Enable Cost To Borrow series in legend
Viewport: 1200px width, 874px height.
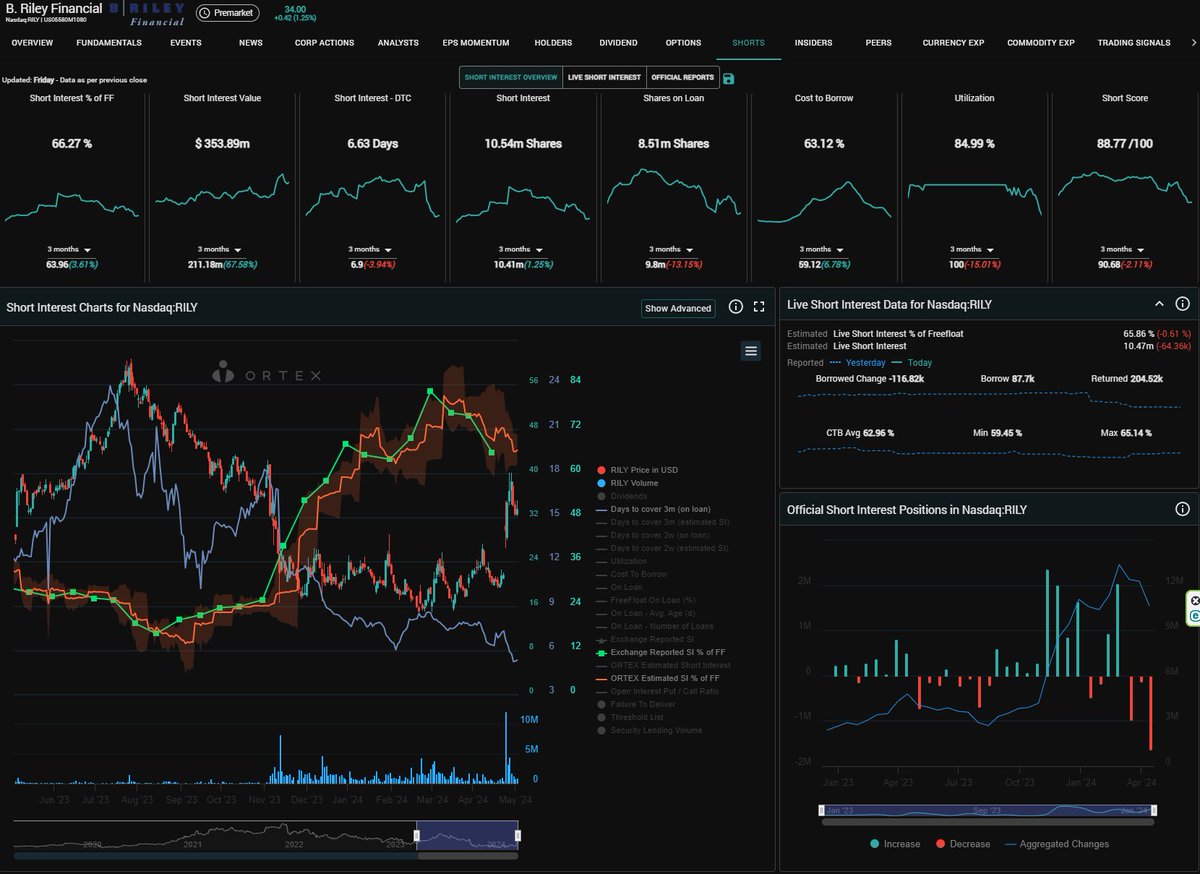(x=631, y=574)
